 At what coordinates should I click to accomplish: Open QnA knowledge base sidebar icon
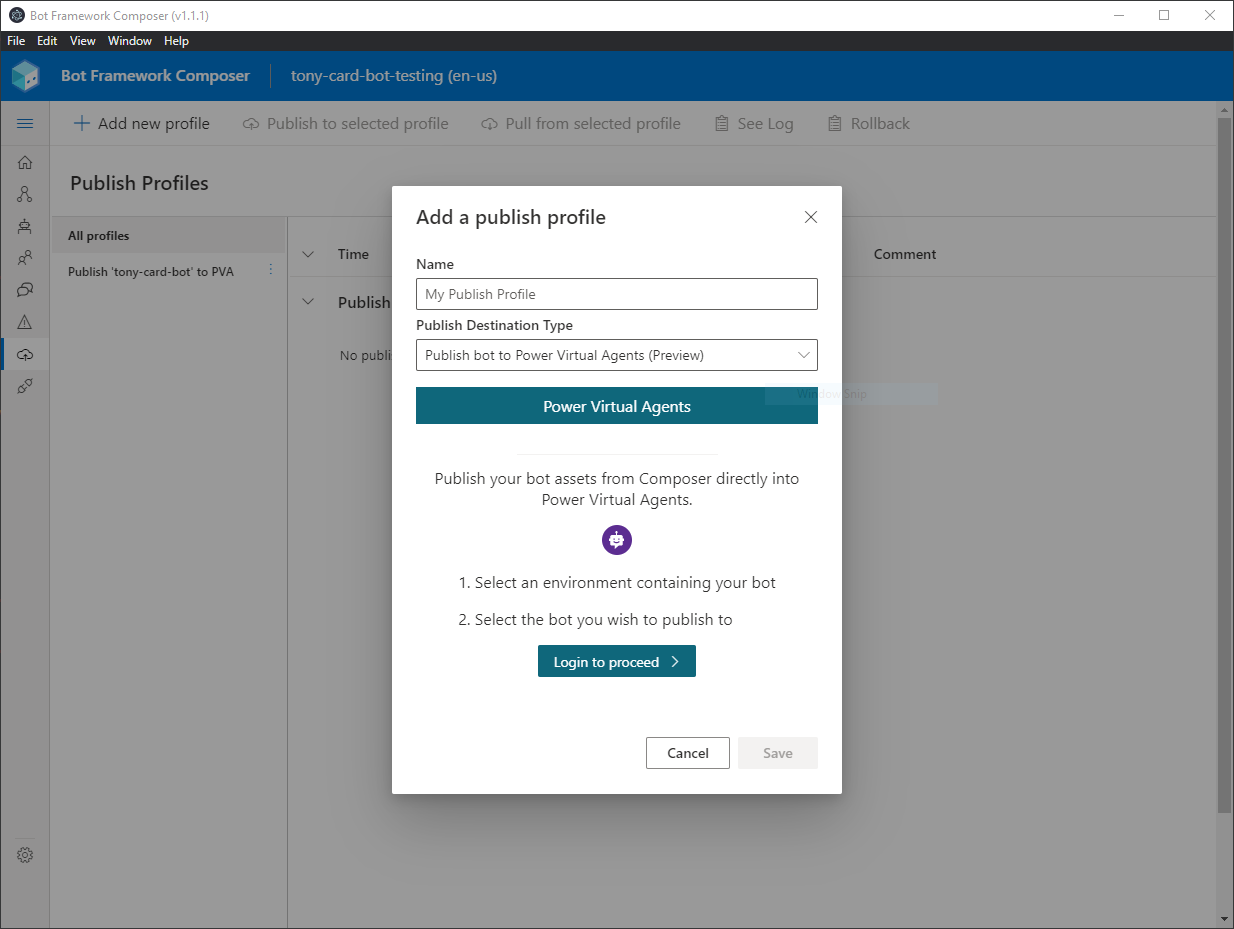(x=25, y=290)
